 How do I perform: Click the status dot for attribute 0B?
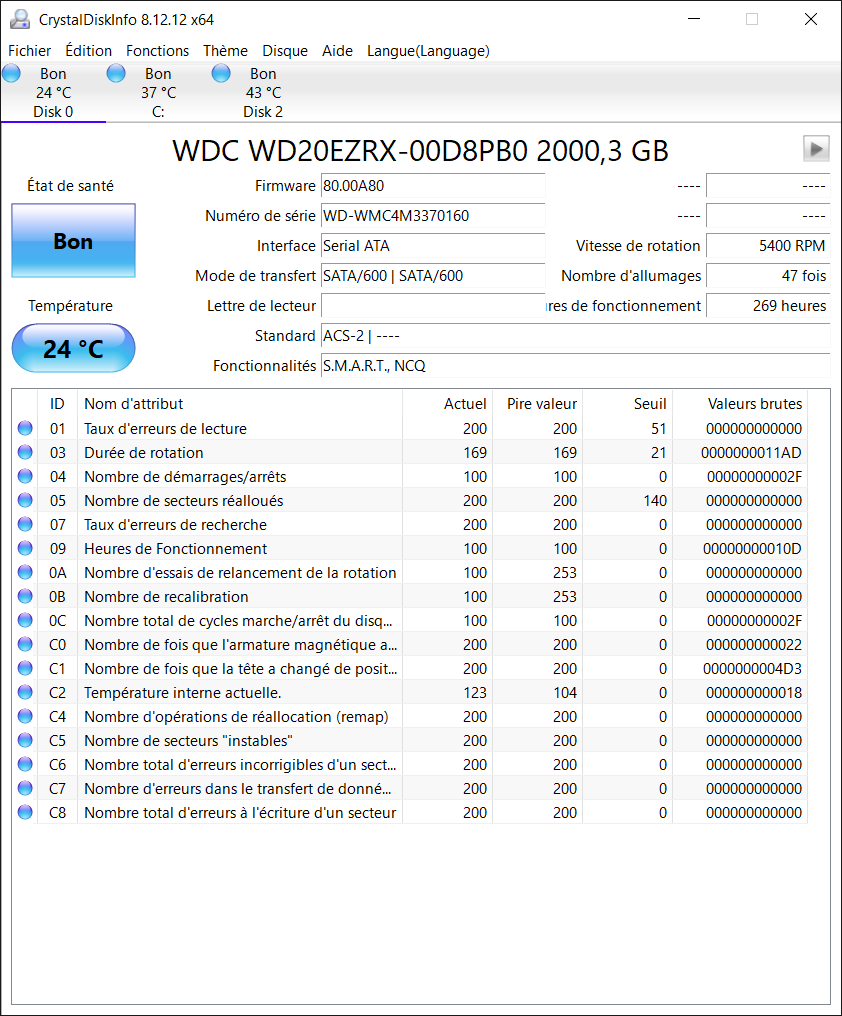[25, 596]
